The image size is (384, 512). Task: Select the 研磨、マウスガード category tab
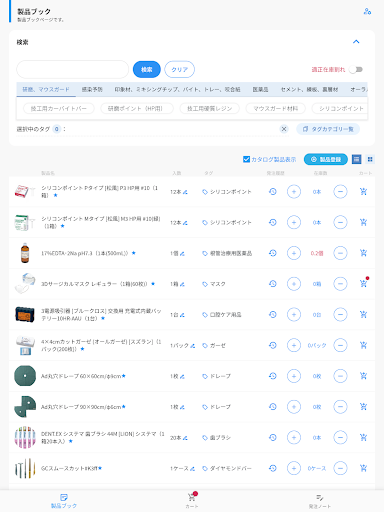pos(46,89)
